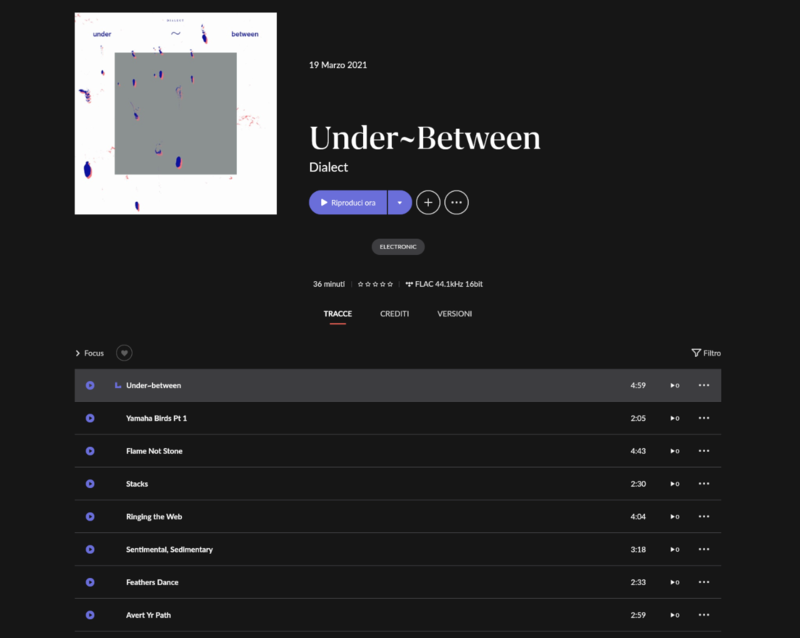800x638 pixels.
Task: Open more options for Under~between track
Action: 704,385
